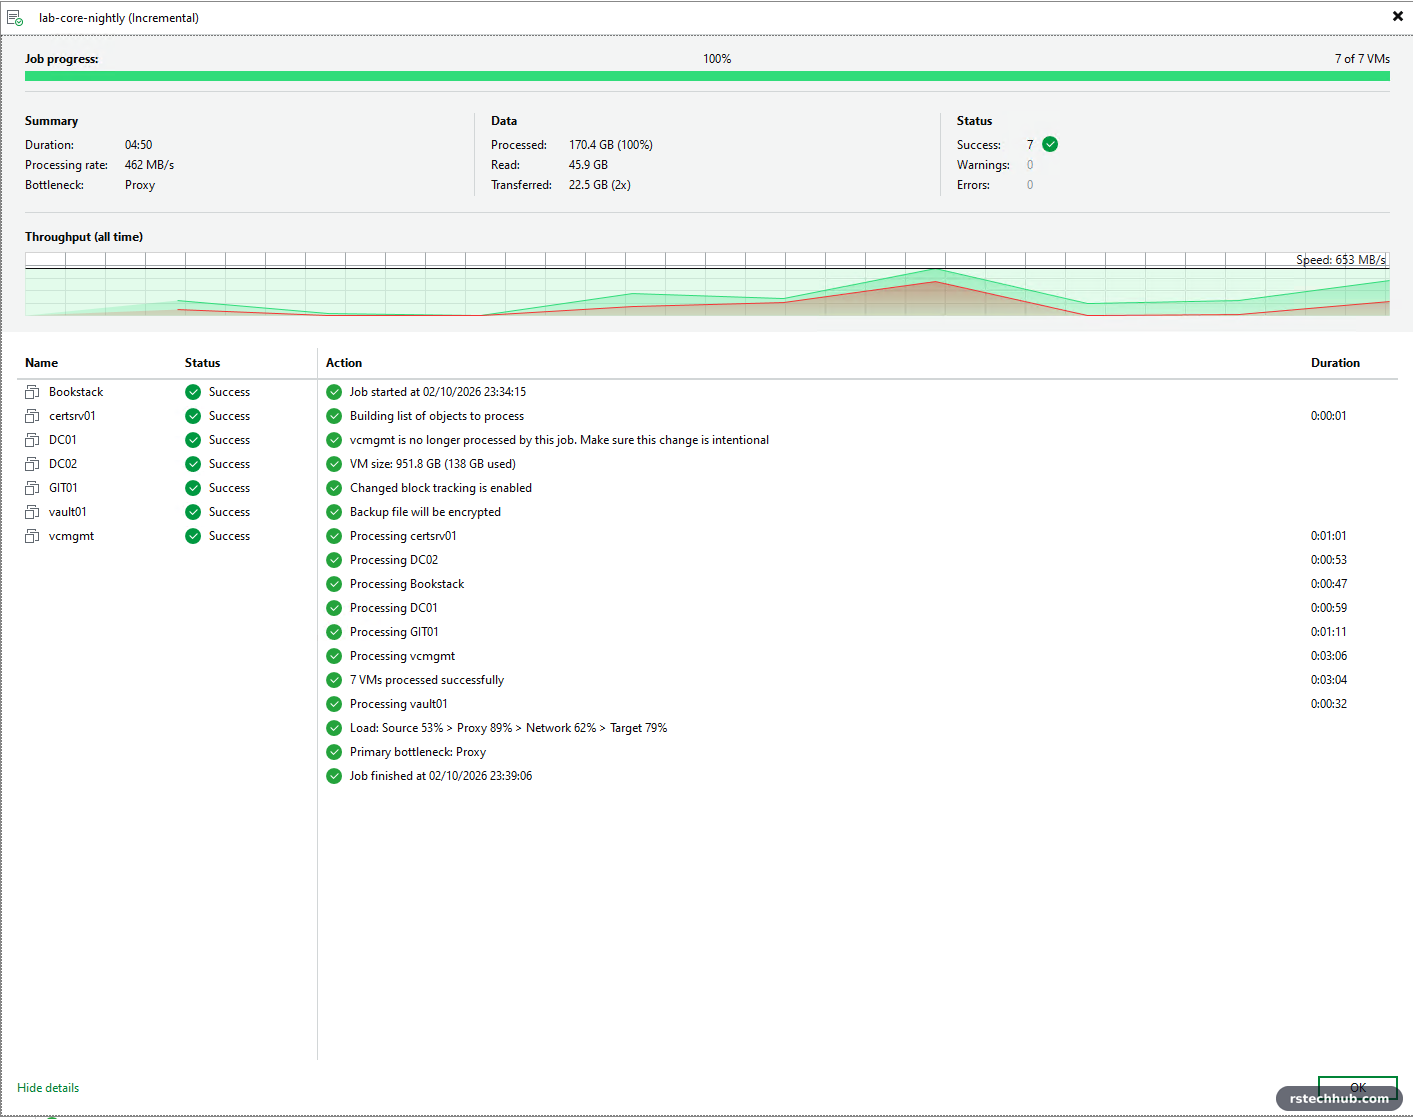Click the VM icon next to DC02
This screenshot has width=1413, height=1119.
32,464
